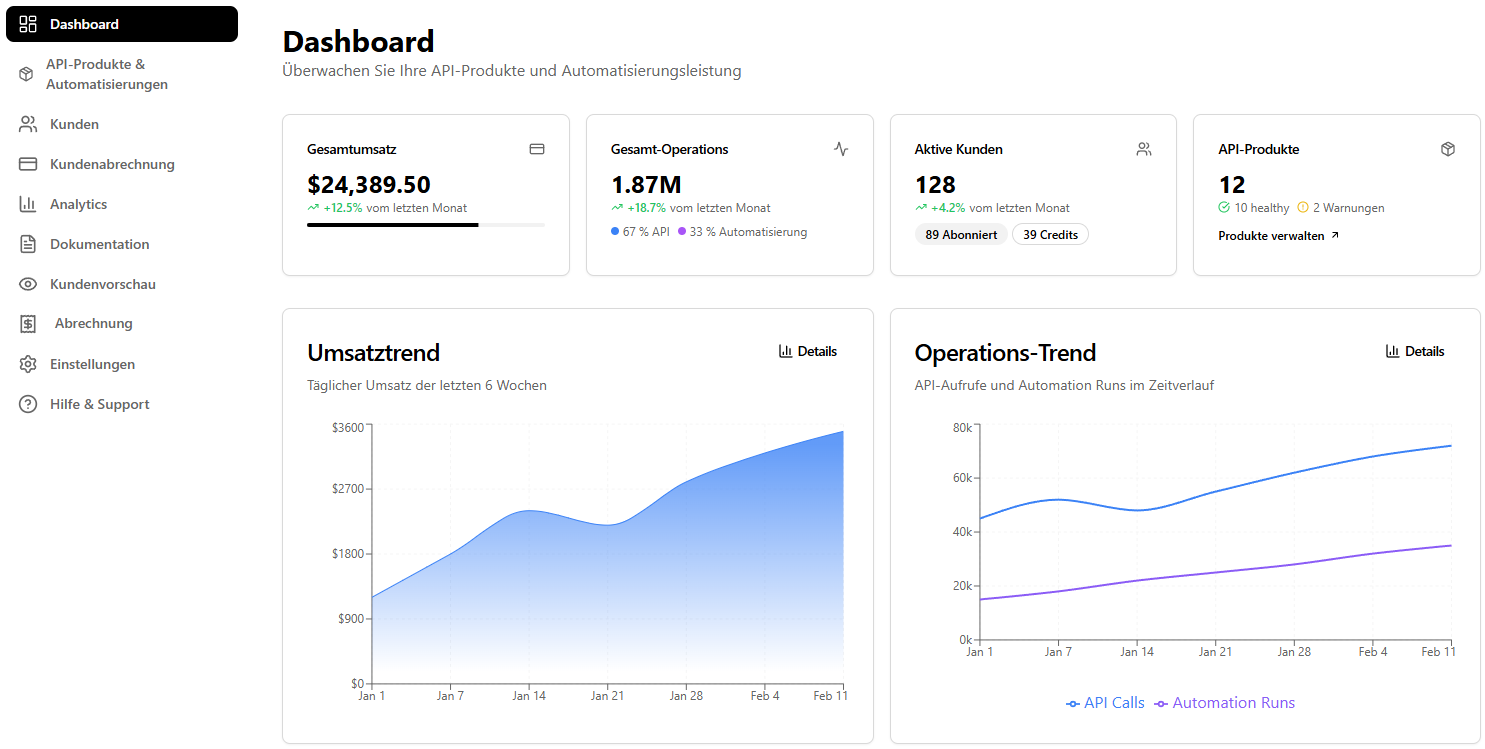Click the package icon on API-Produkte card
Screen dimensions: 1485x749
coord(1448,148)
